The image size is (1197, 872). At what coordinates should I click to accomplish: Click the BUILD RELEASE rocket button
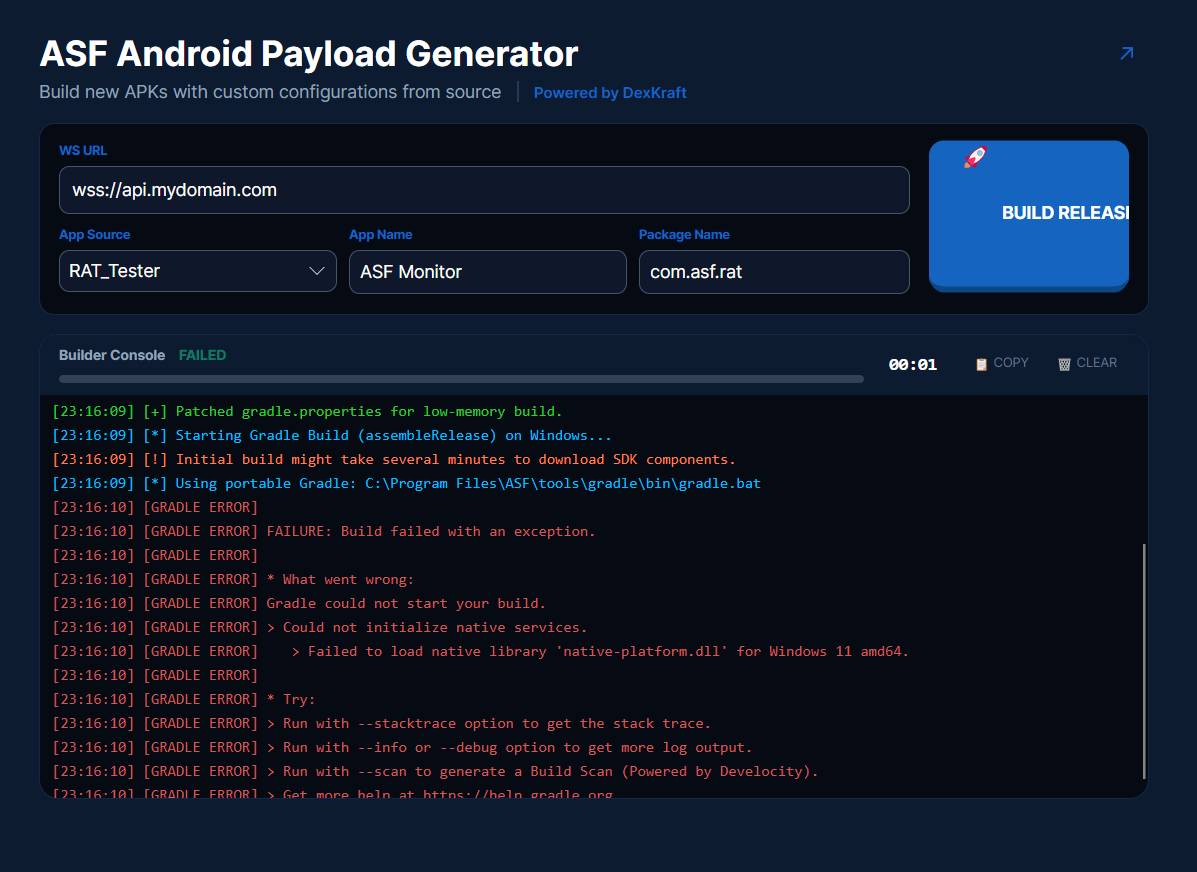(x=1028, y=215)
